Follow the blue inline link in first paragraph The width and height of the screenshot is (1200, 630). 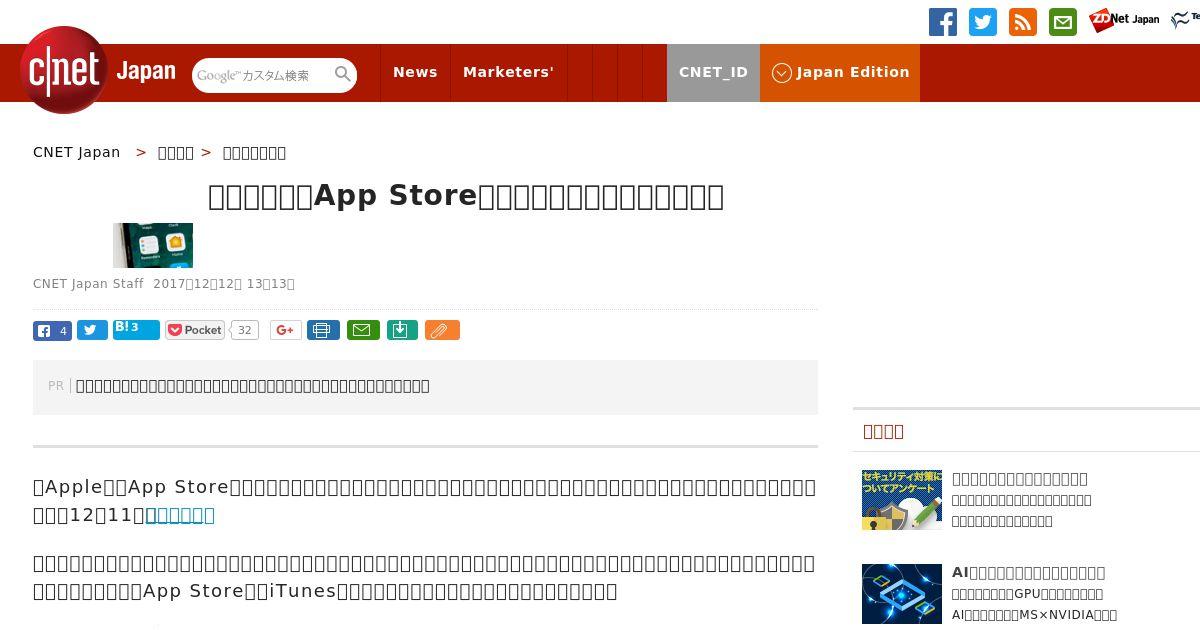(x=180, y=515)
